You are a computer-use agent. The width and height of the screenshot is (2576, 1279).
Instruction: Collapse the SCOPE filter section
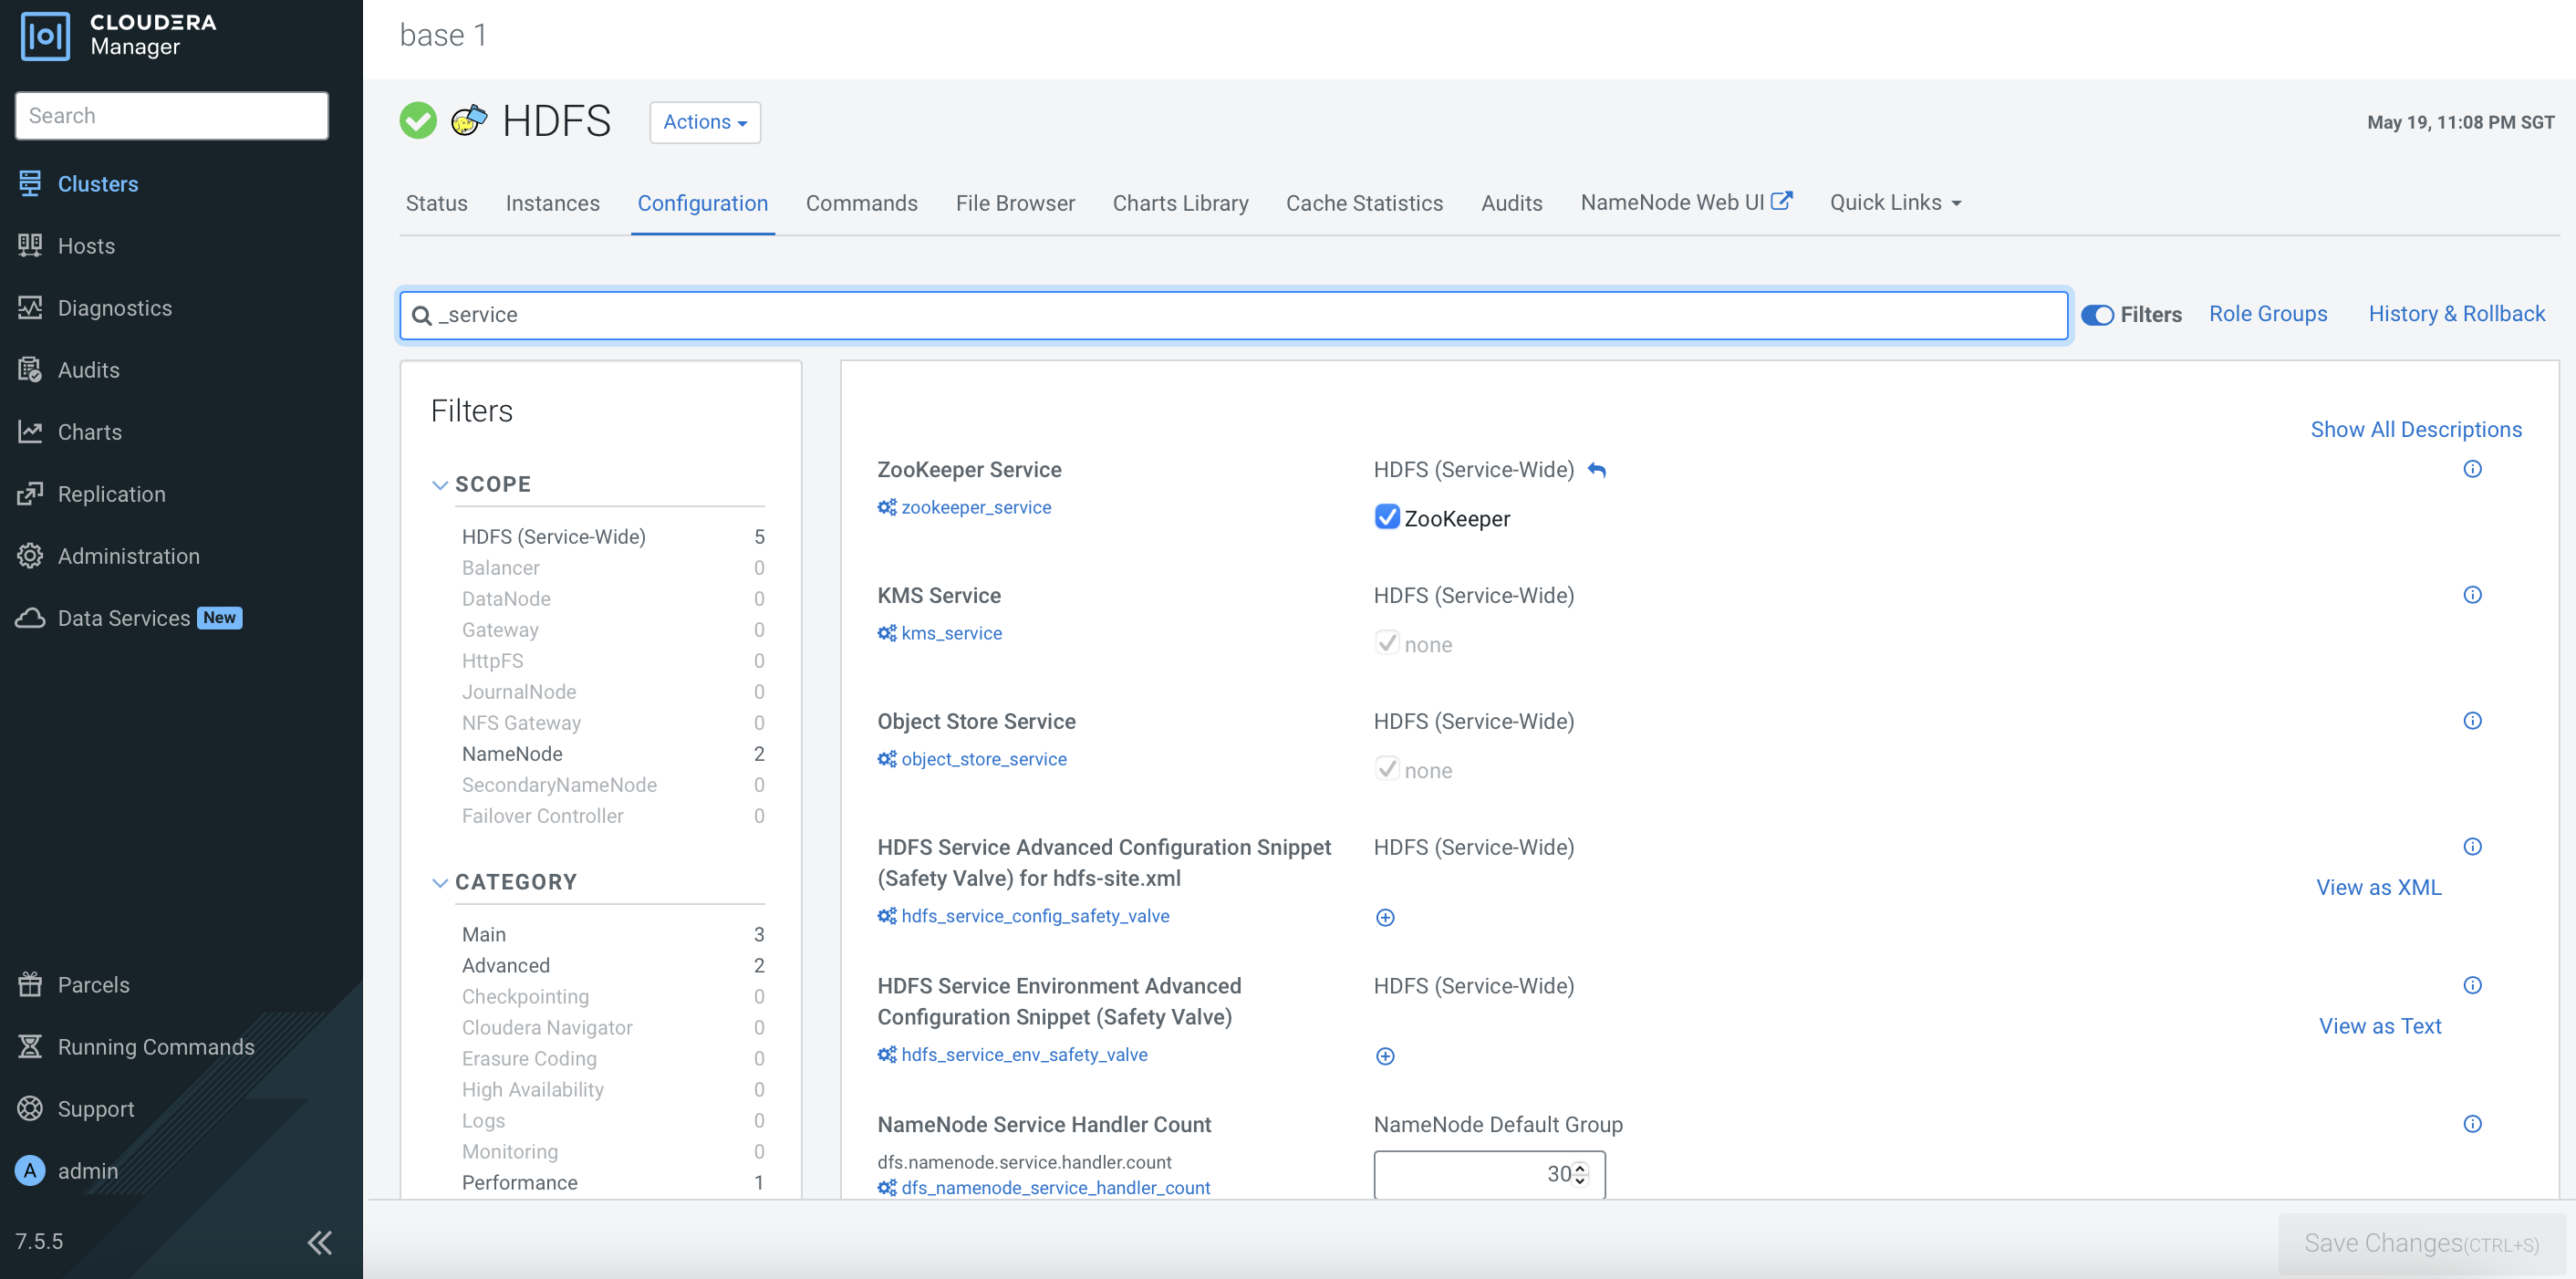coord(440,485)
